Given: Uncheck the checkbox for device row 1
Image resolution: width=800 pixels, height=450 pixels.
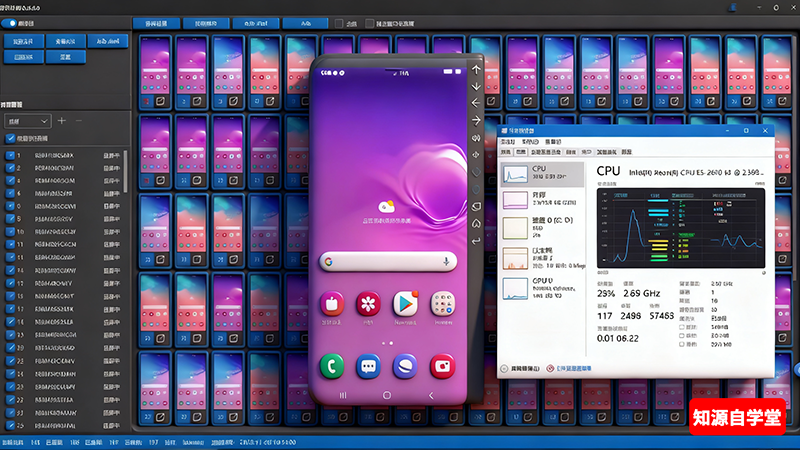Looking at the screenshot, I should [11, 155].
